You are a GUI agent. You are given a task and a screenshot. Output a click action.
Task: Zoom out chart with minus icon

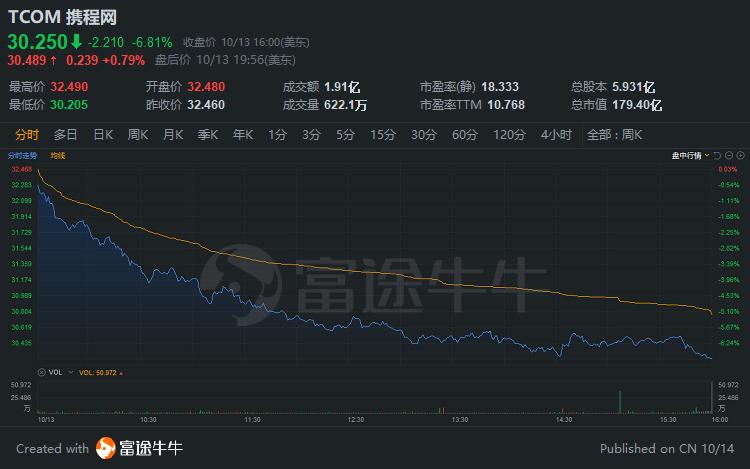point(729,155)
